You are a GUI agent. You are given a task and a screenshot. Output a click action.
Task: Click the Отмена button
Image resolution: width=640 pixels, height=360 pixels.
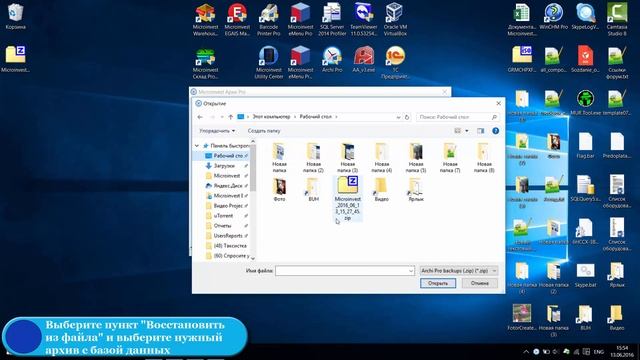(x=480, y=283)
